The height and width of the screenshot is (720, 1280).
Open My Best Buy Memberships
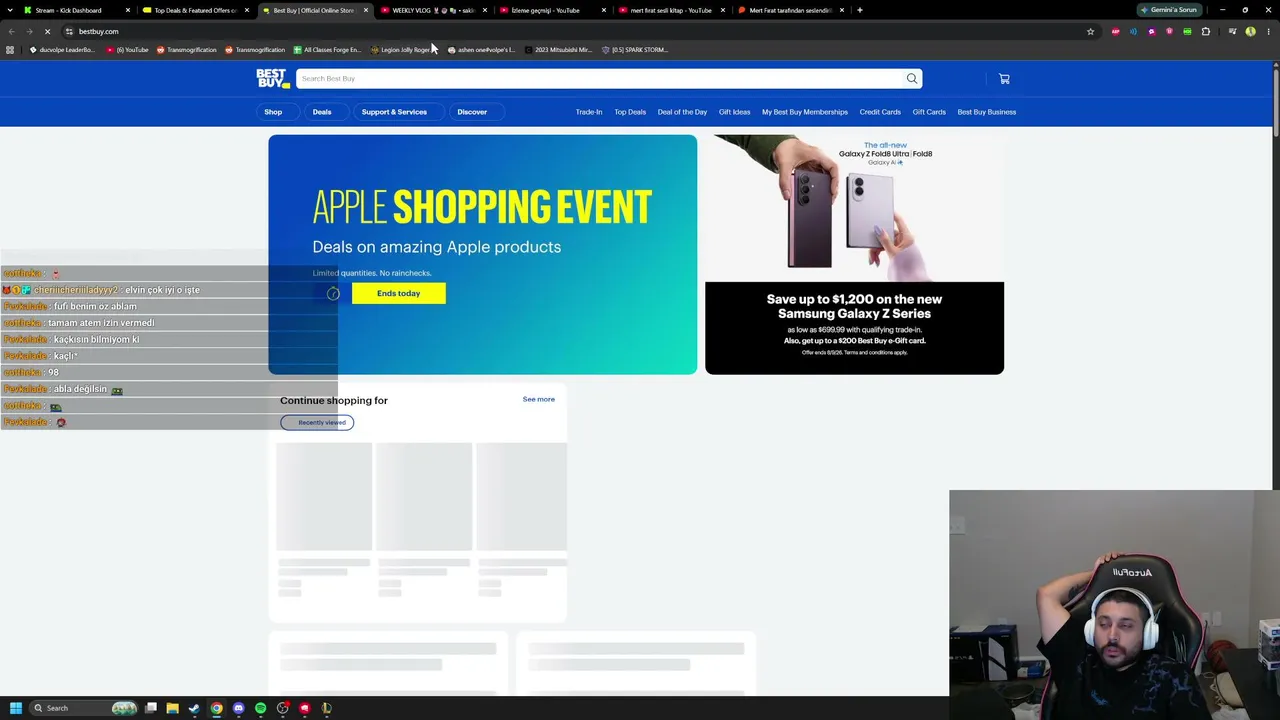805,112
